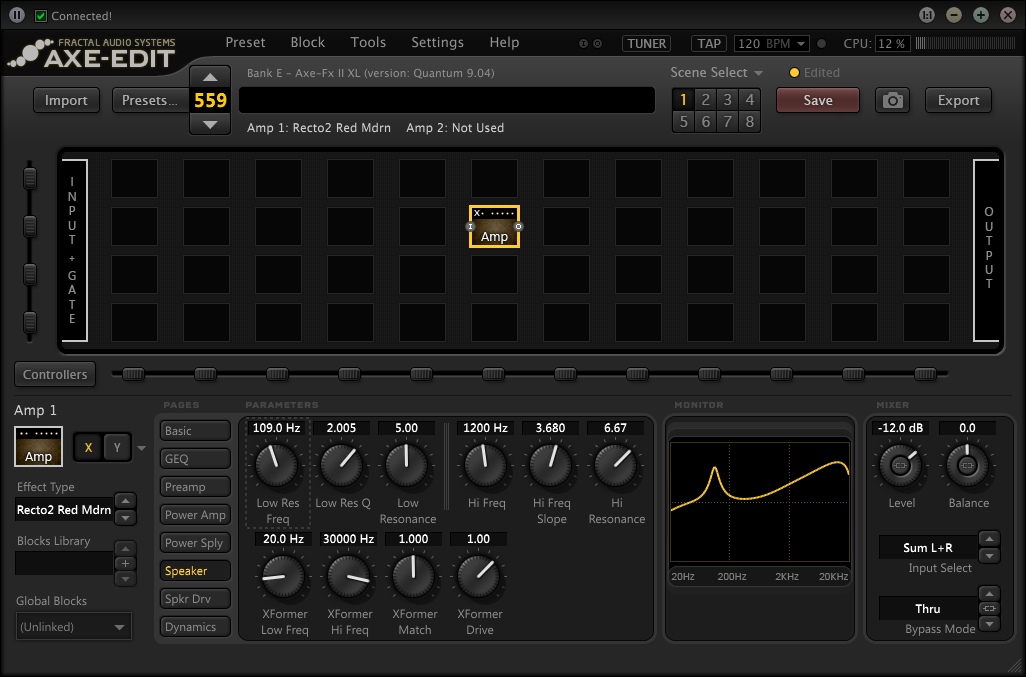1026x677 pixels.
Task: Click the XFormer Match knob
Action: pos(414,576)
